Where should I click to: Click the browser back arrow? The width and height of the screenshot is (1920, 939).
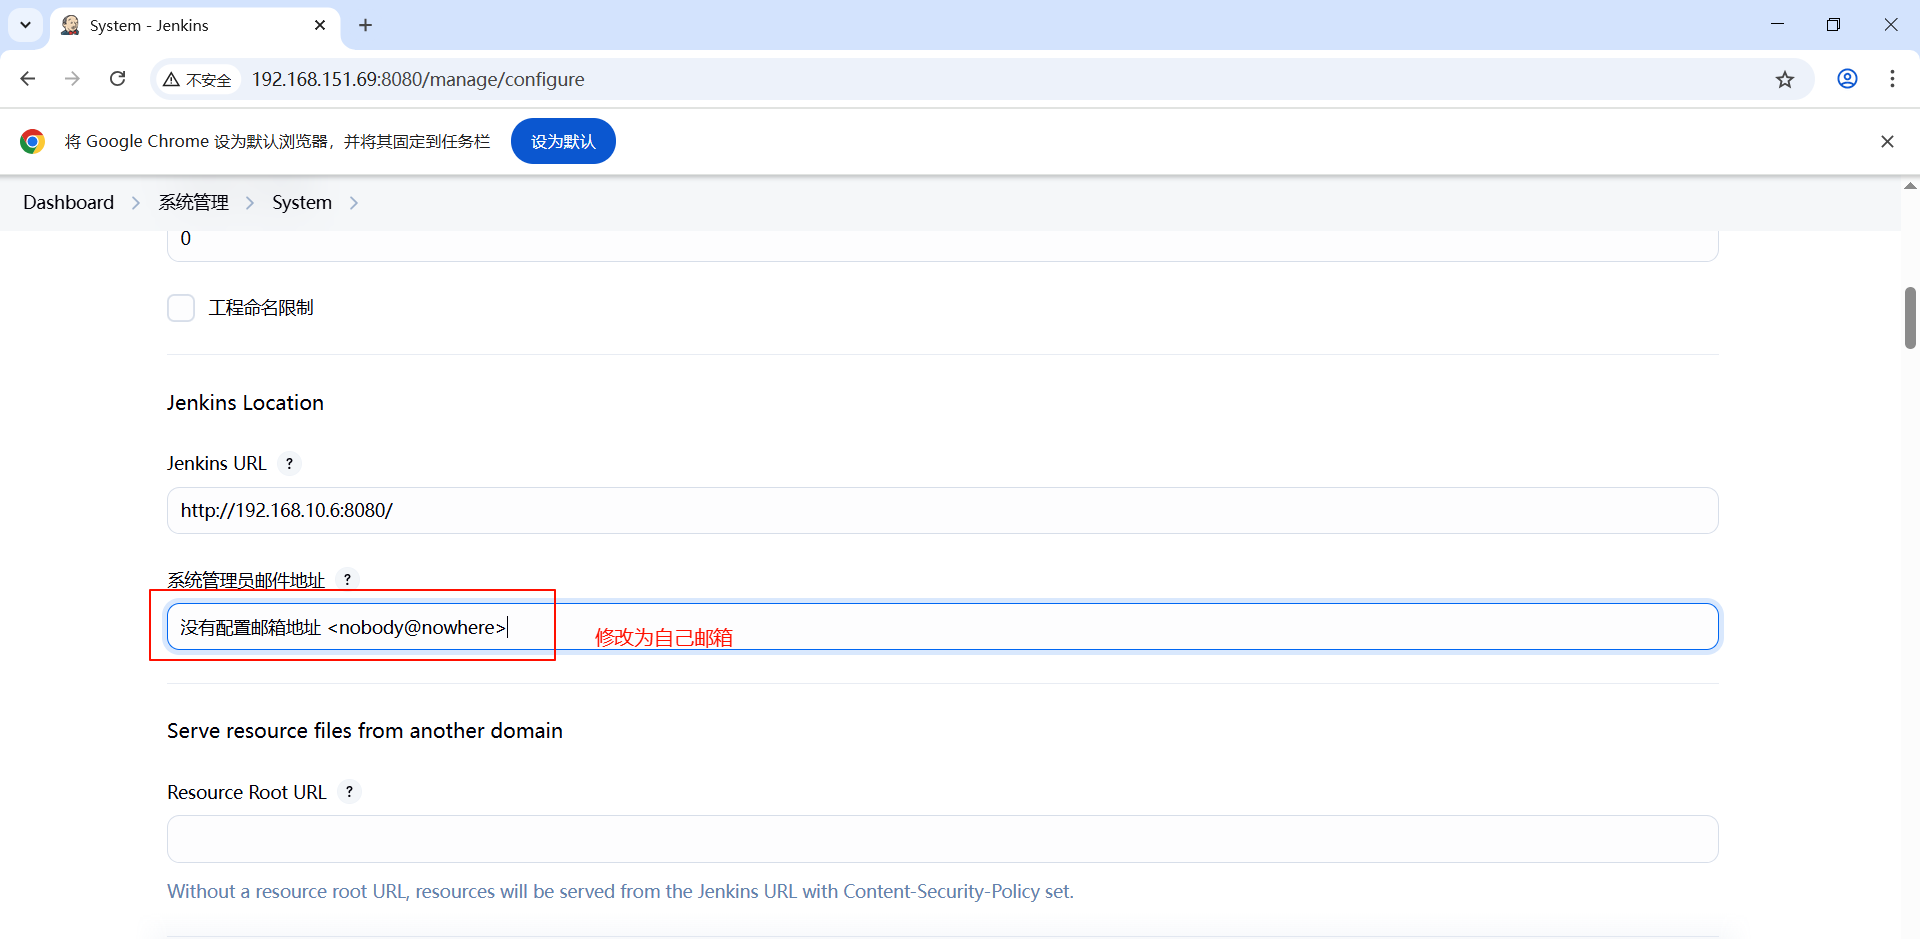coord(28,79)
